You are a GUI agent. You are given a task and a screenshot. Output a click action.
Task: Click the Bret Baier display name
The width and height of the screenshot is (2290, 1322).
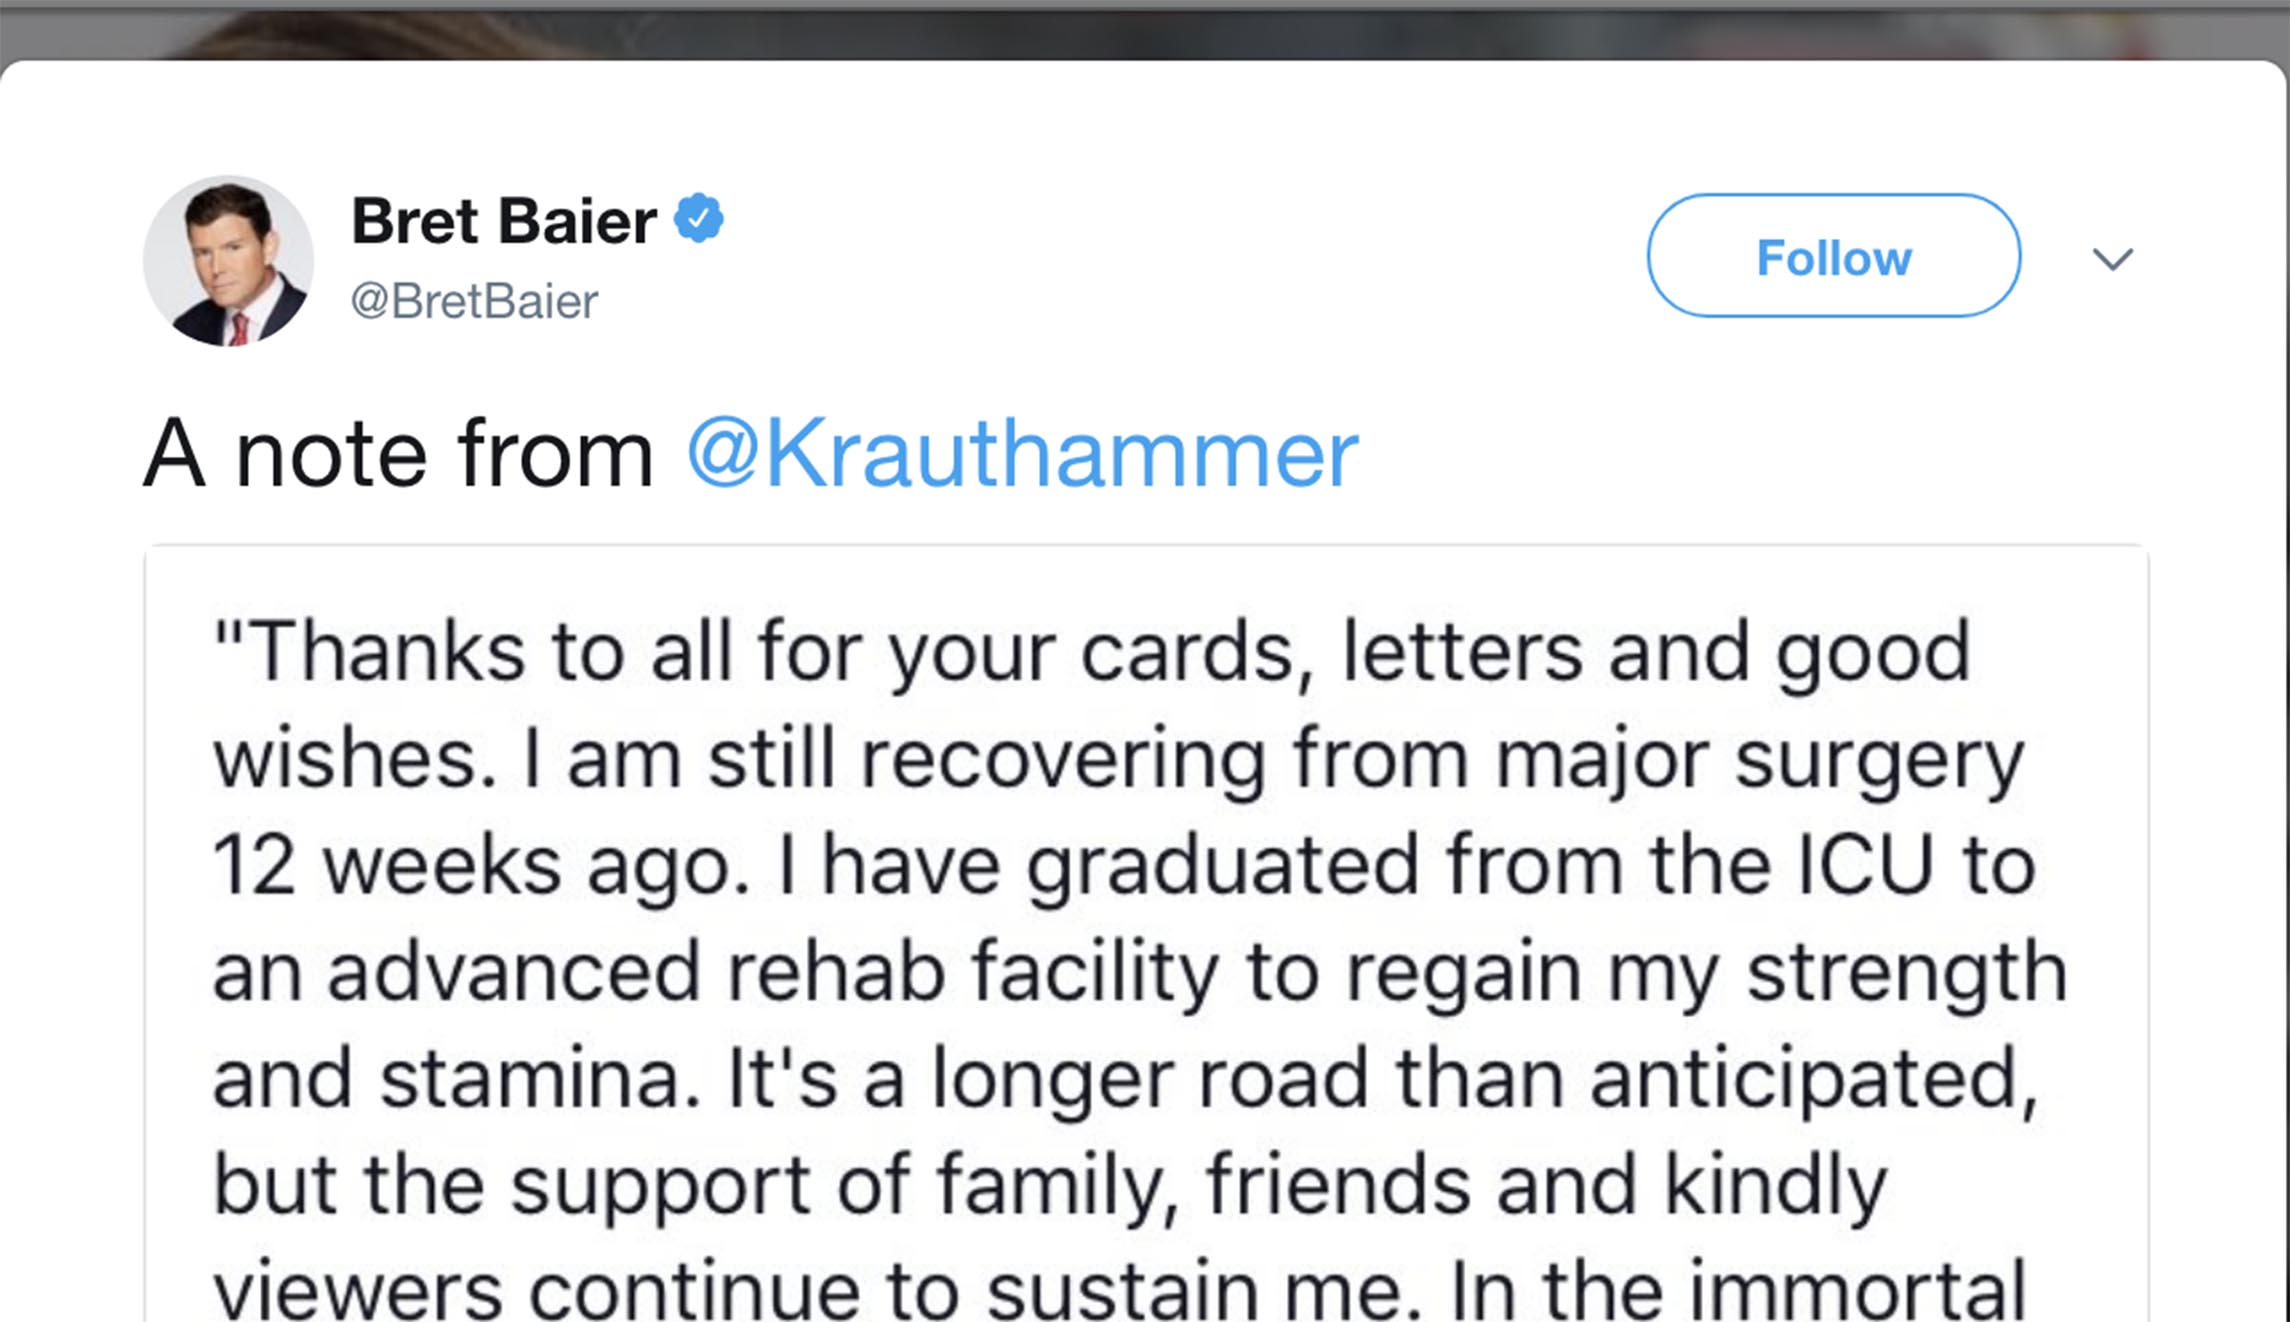tap(504, 221)
